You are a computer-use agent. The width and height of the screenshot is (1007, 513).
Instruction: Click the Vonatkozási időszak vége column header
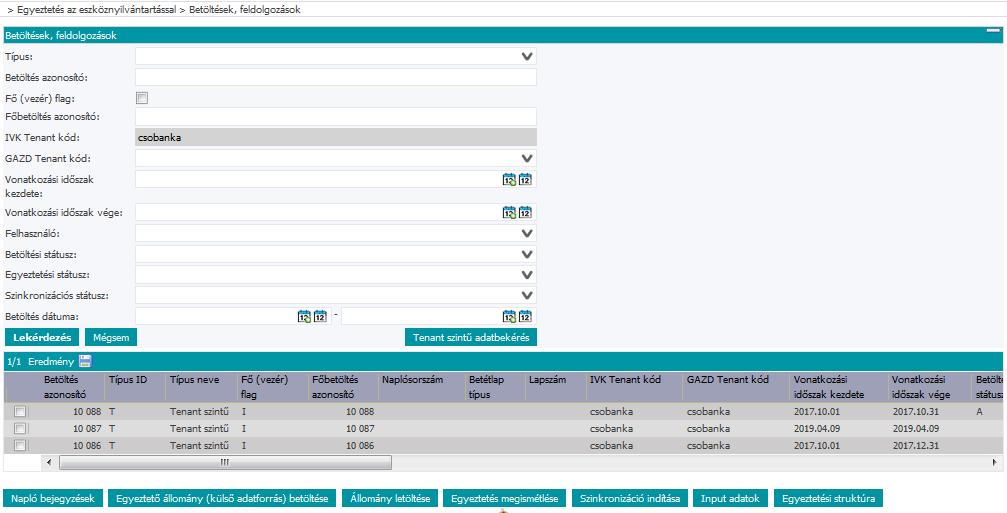point(922,387)
